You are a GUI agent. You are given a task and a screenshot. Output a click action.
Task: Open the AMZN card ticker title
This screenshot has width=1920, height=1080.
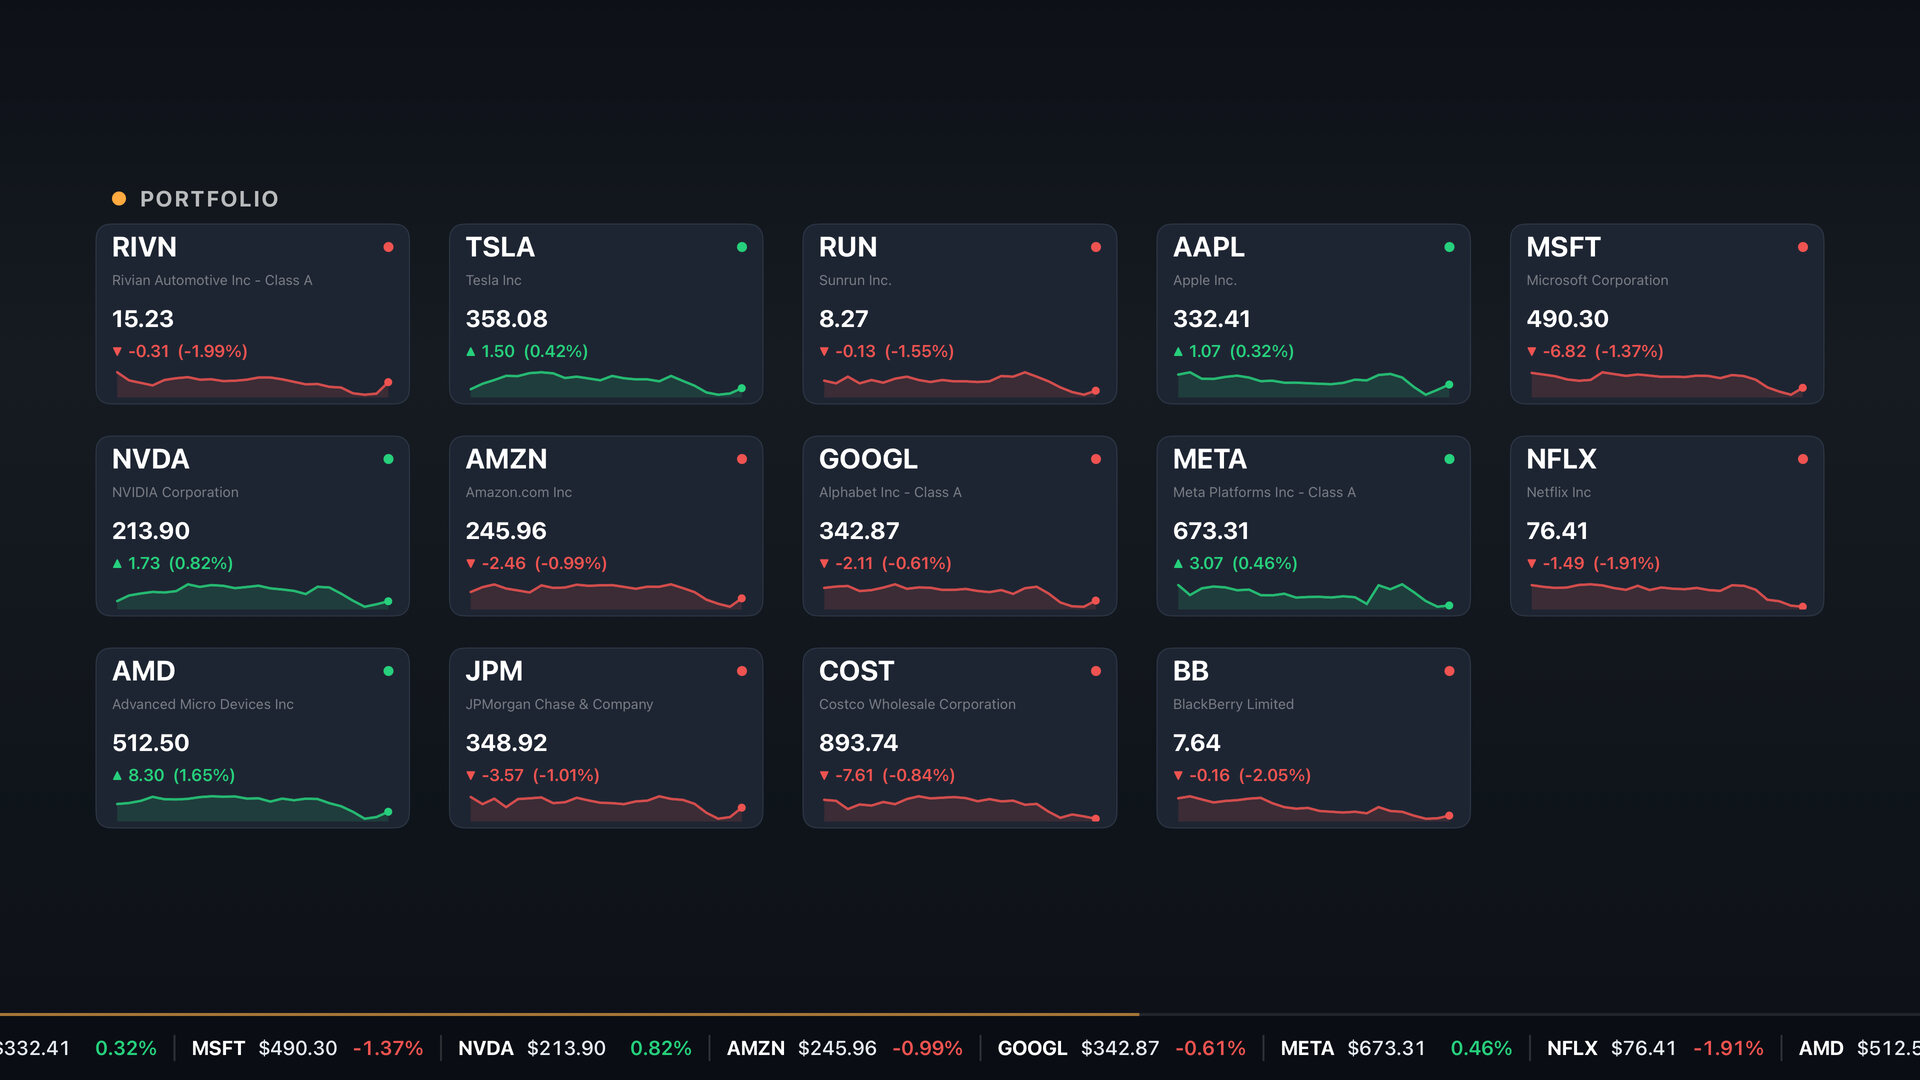tap(506, 459)
